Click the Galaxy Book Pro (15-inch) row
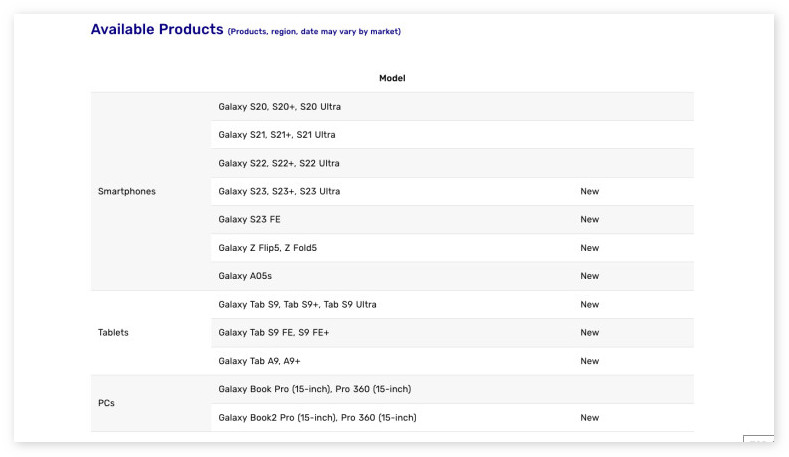Image resolution: width=789 pixels, height=457 pixels. 314,389
